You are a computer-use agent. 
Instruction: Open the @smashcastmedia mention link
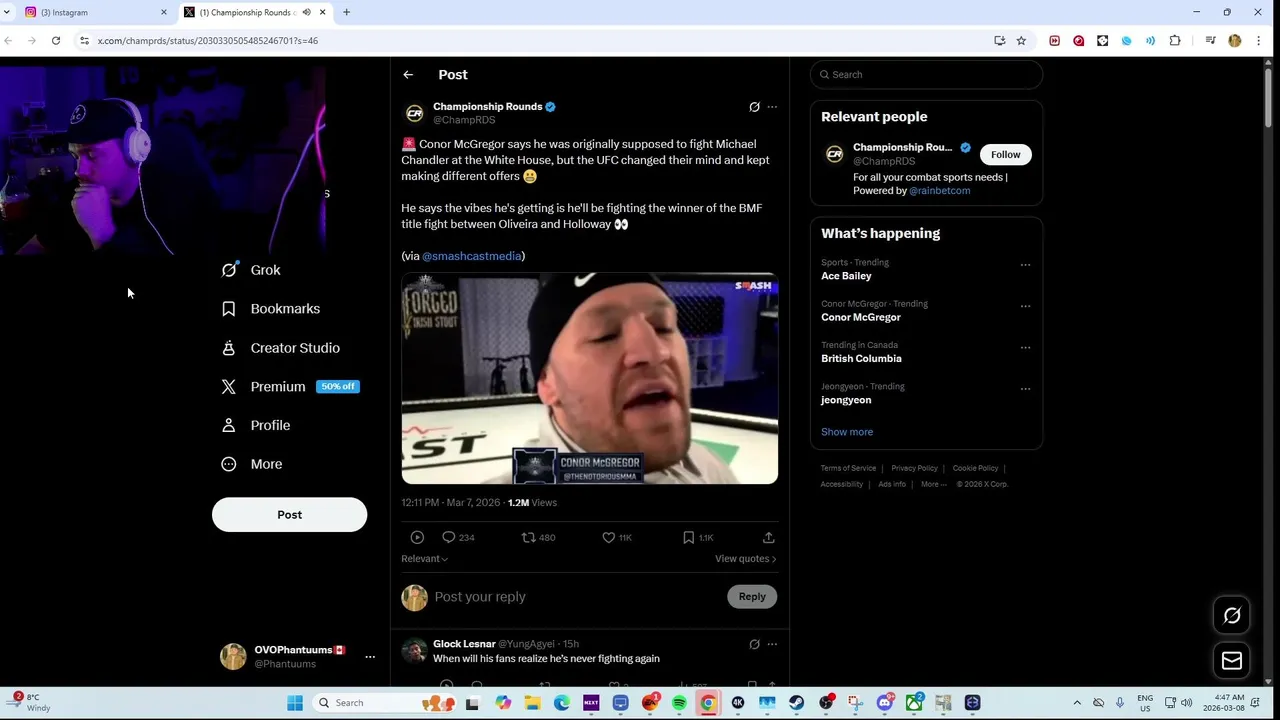coord(472,256)
